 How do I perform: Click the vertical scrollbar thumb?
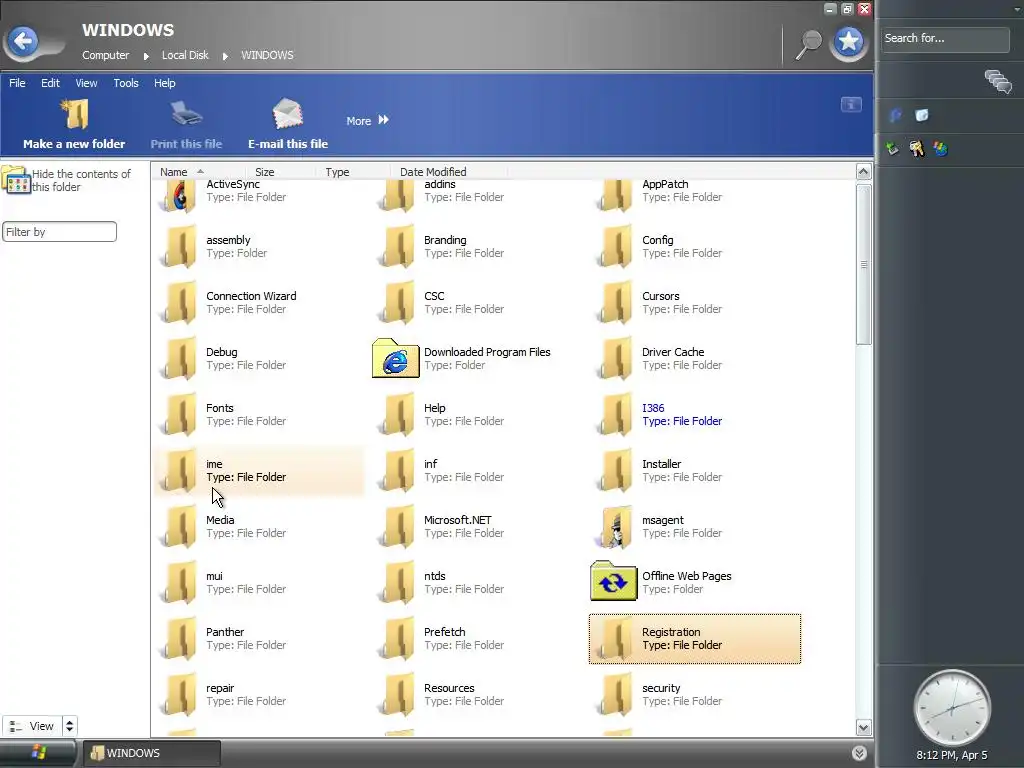click(863, 264)
